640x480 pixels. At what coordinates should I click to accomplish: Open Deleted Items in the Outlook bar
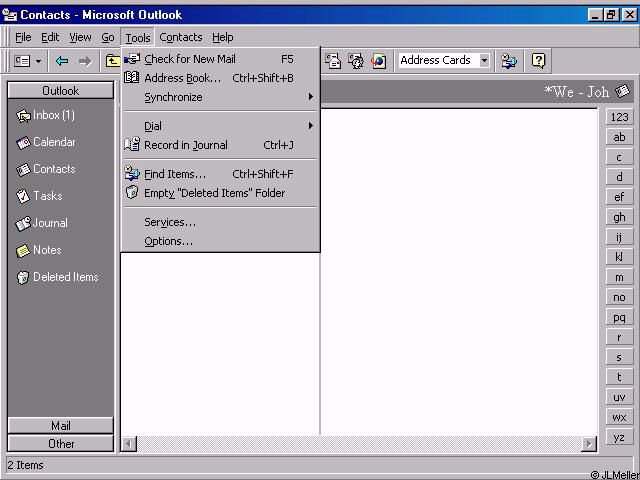57,277
